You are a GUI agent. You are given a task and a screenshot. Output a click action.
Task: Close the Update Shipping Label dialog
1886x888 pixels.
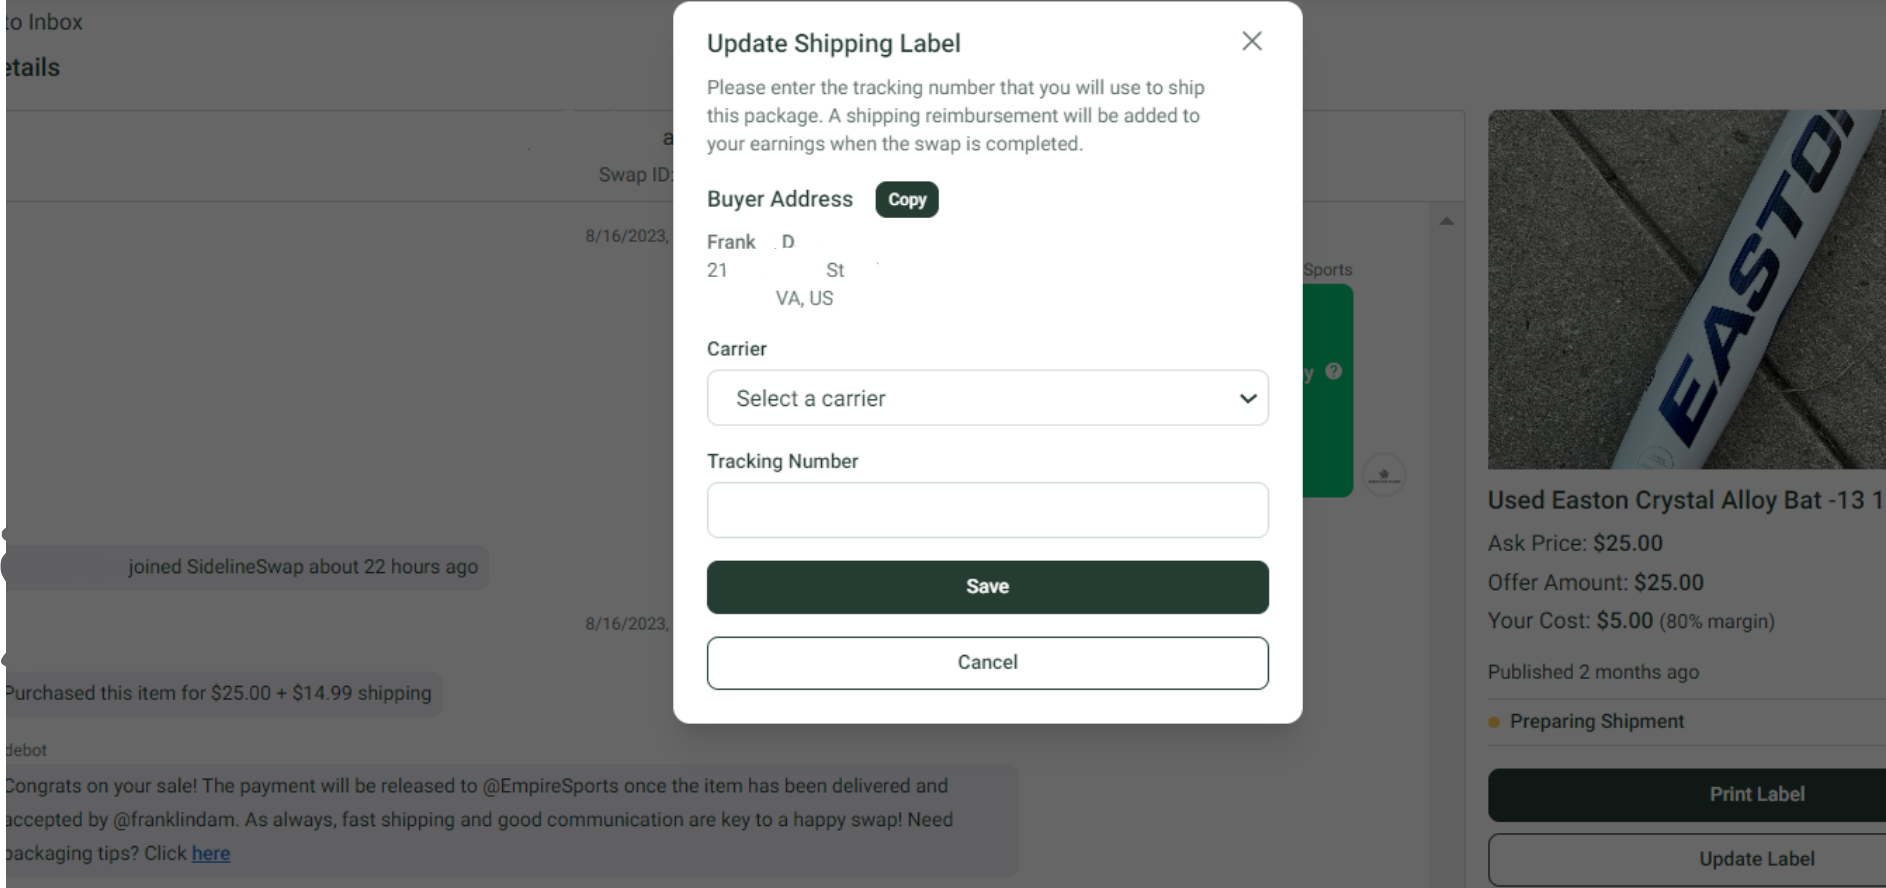tap(1252, 41)
